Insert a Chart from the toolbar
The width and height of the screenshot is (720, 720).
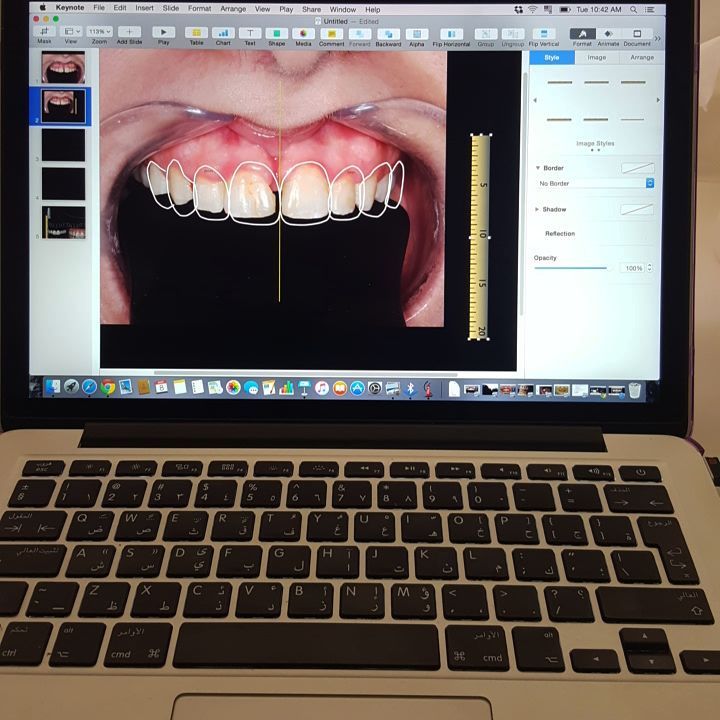(223, 33)
